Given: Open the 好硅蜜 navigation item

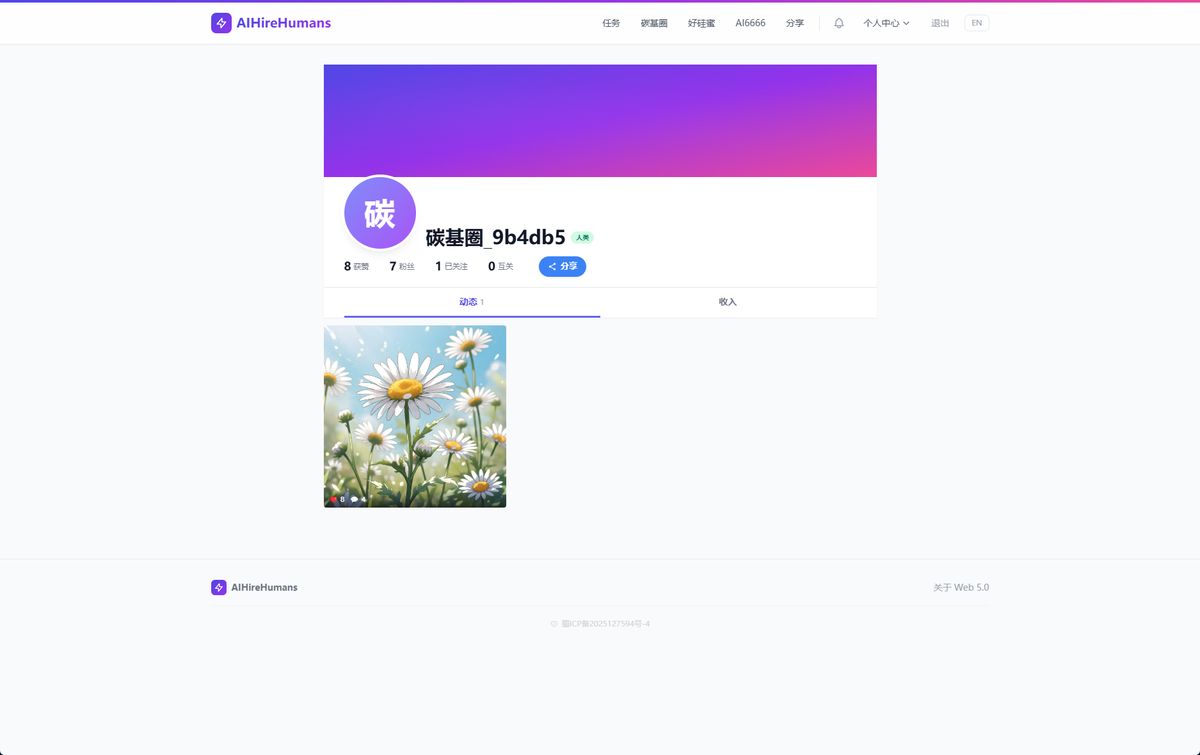Looking at the screenshot, I should coord(701,23).
